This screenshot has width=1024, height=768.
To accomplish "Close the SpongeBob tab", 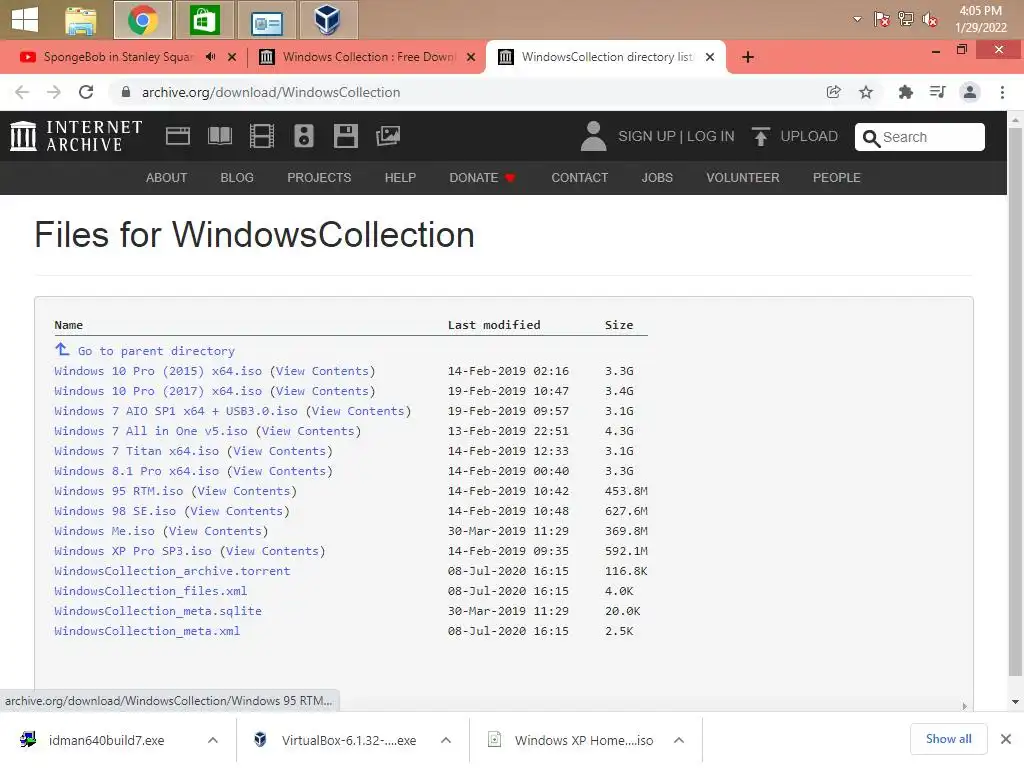I will pos(232,57).
